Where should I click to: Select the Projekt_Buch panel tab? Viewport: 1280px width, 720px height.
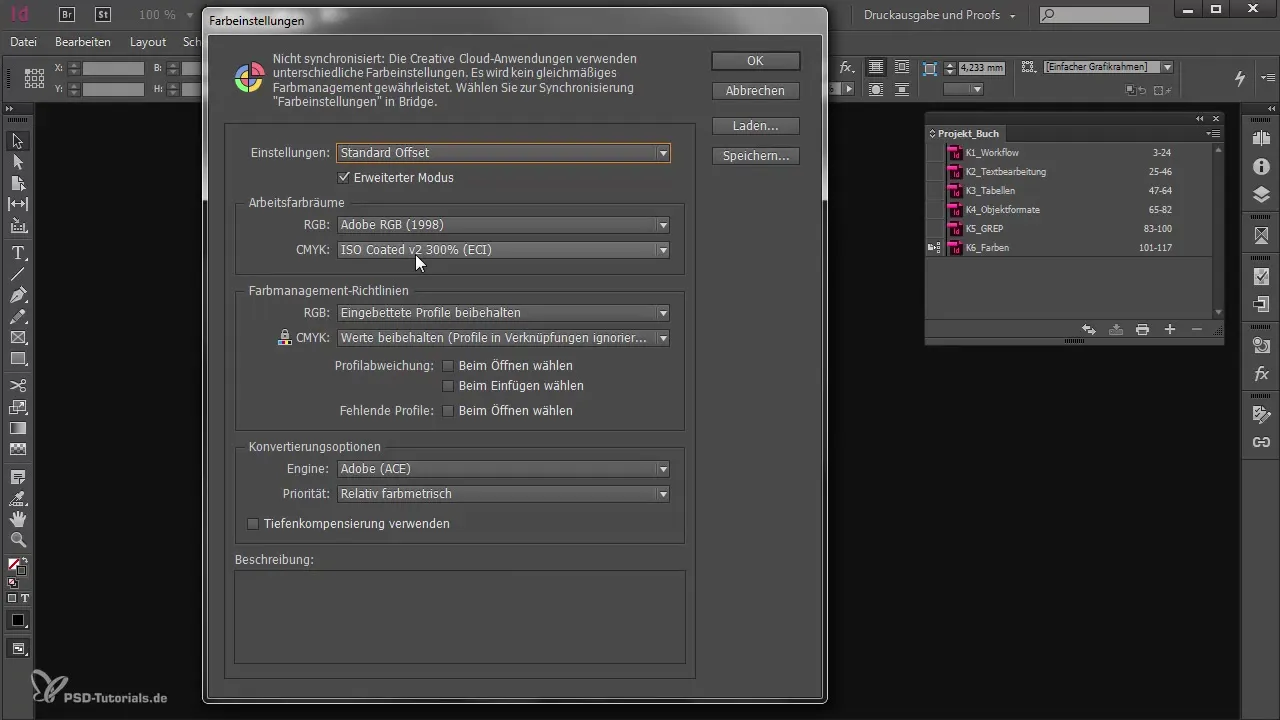coord(967,133)
